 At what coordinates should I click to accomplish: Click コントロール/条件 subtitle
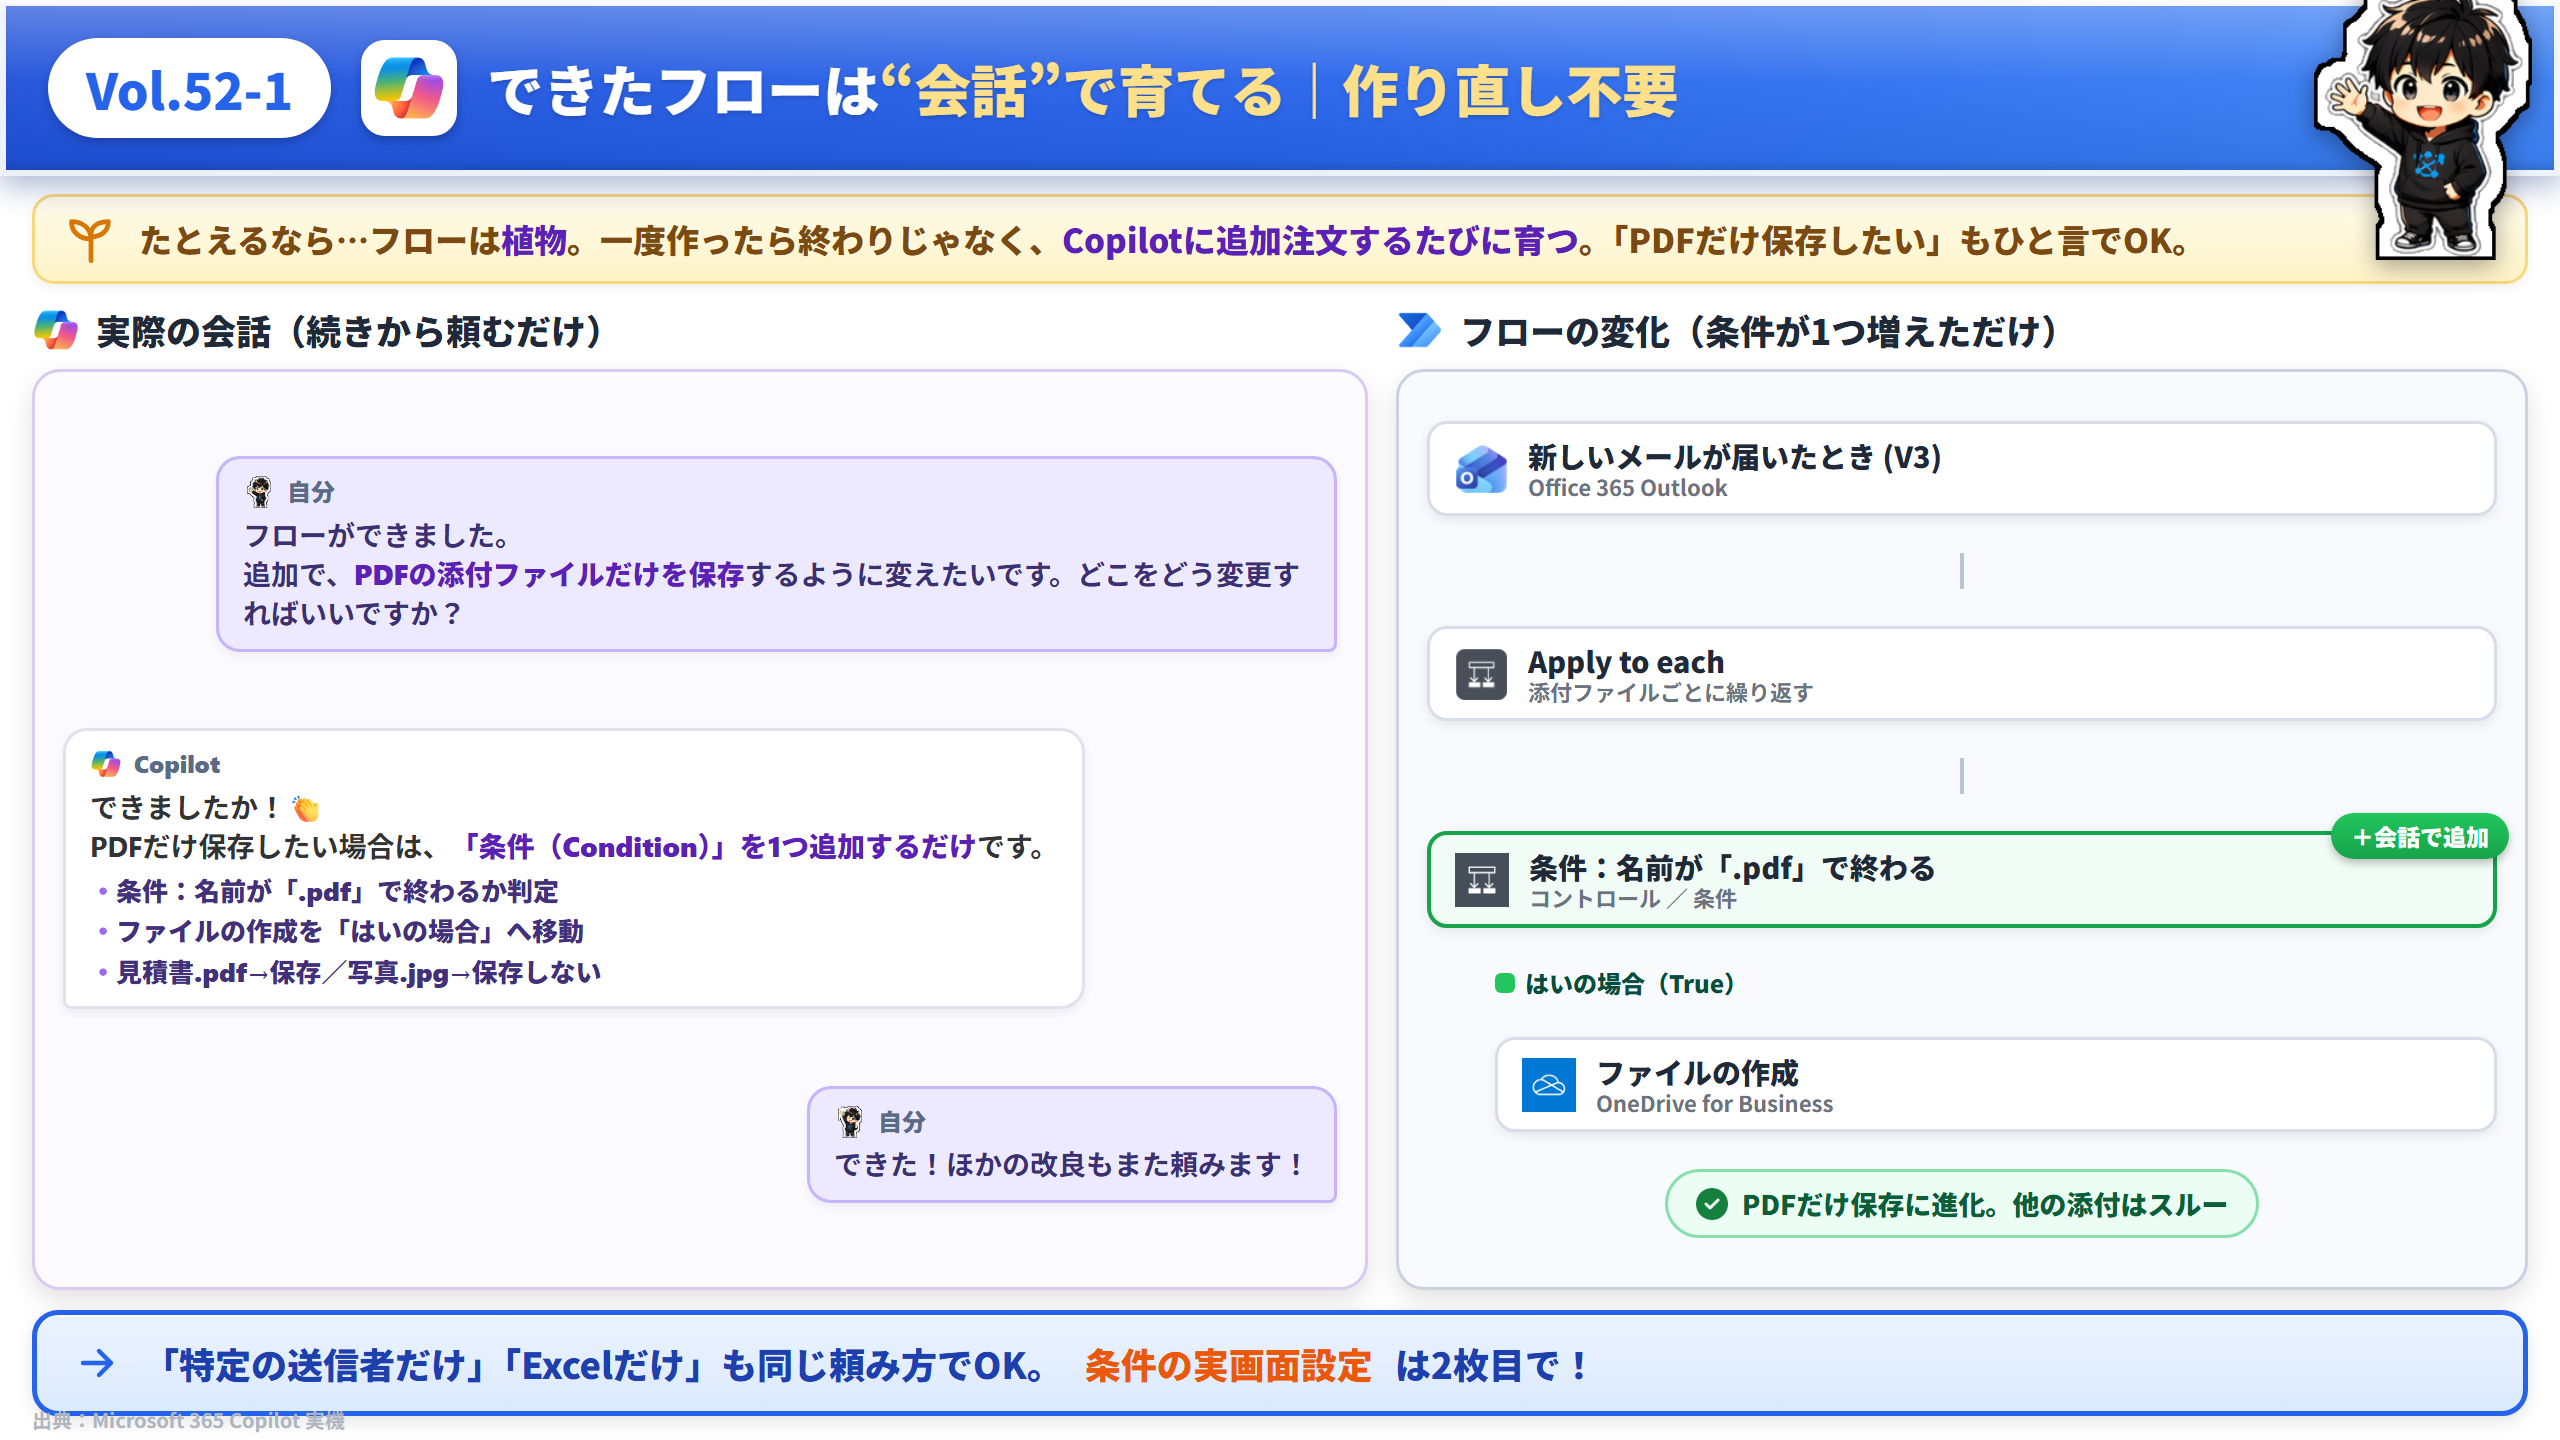click(1632, 898)
